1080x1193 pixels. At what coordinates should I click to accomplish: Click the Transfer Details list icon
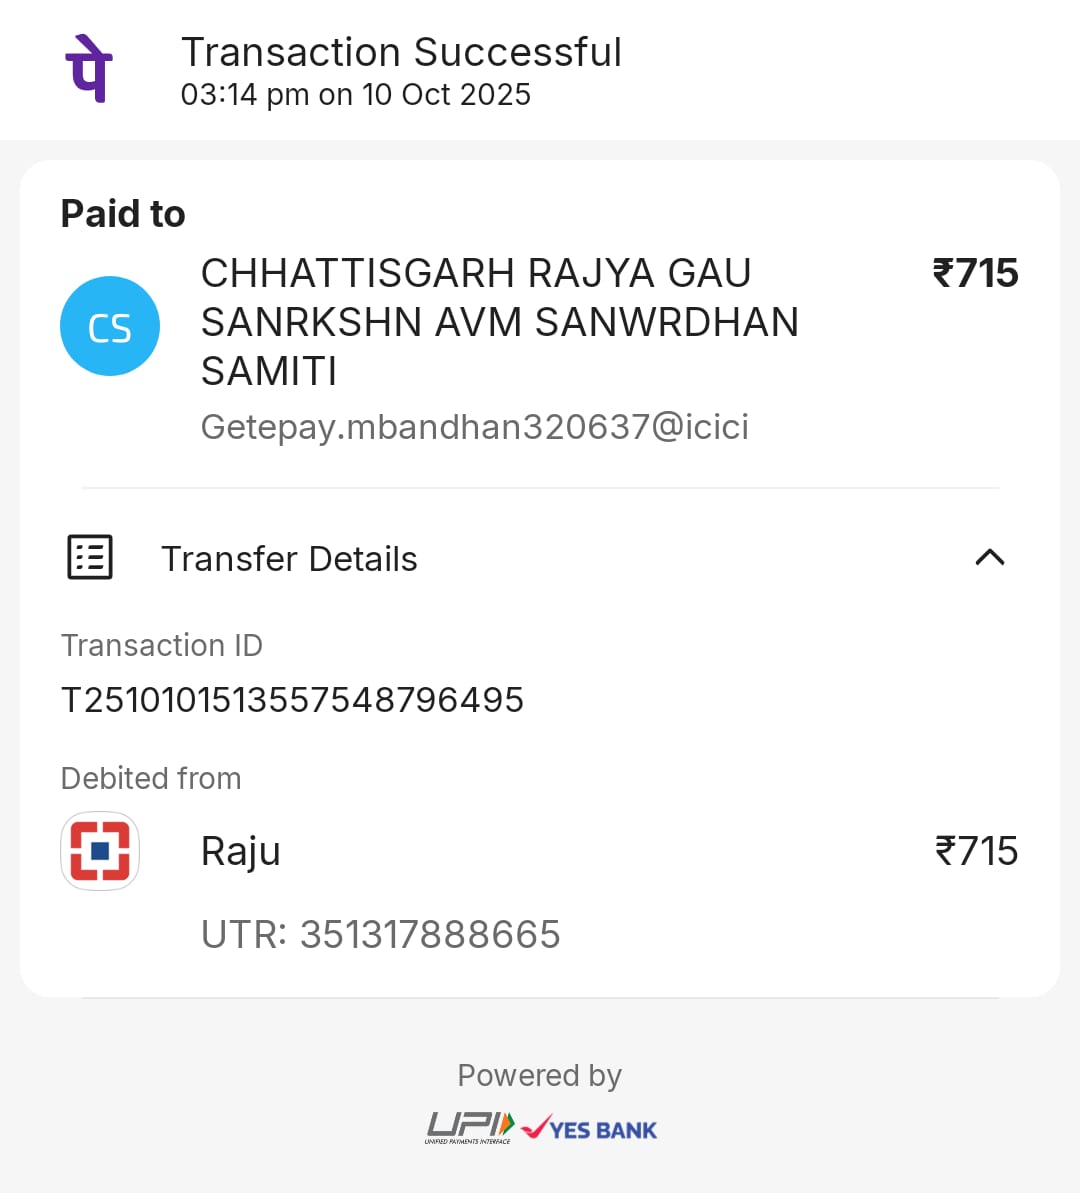coord(90,557)
